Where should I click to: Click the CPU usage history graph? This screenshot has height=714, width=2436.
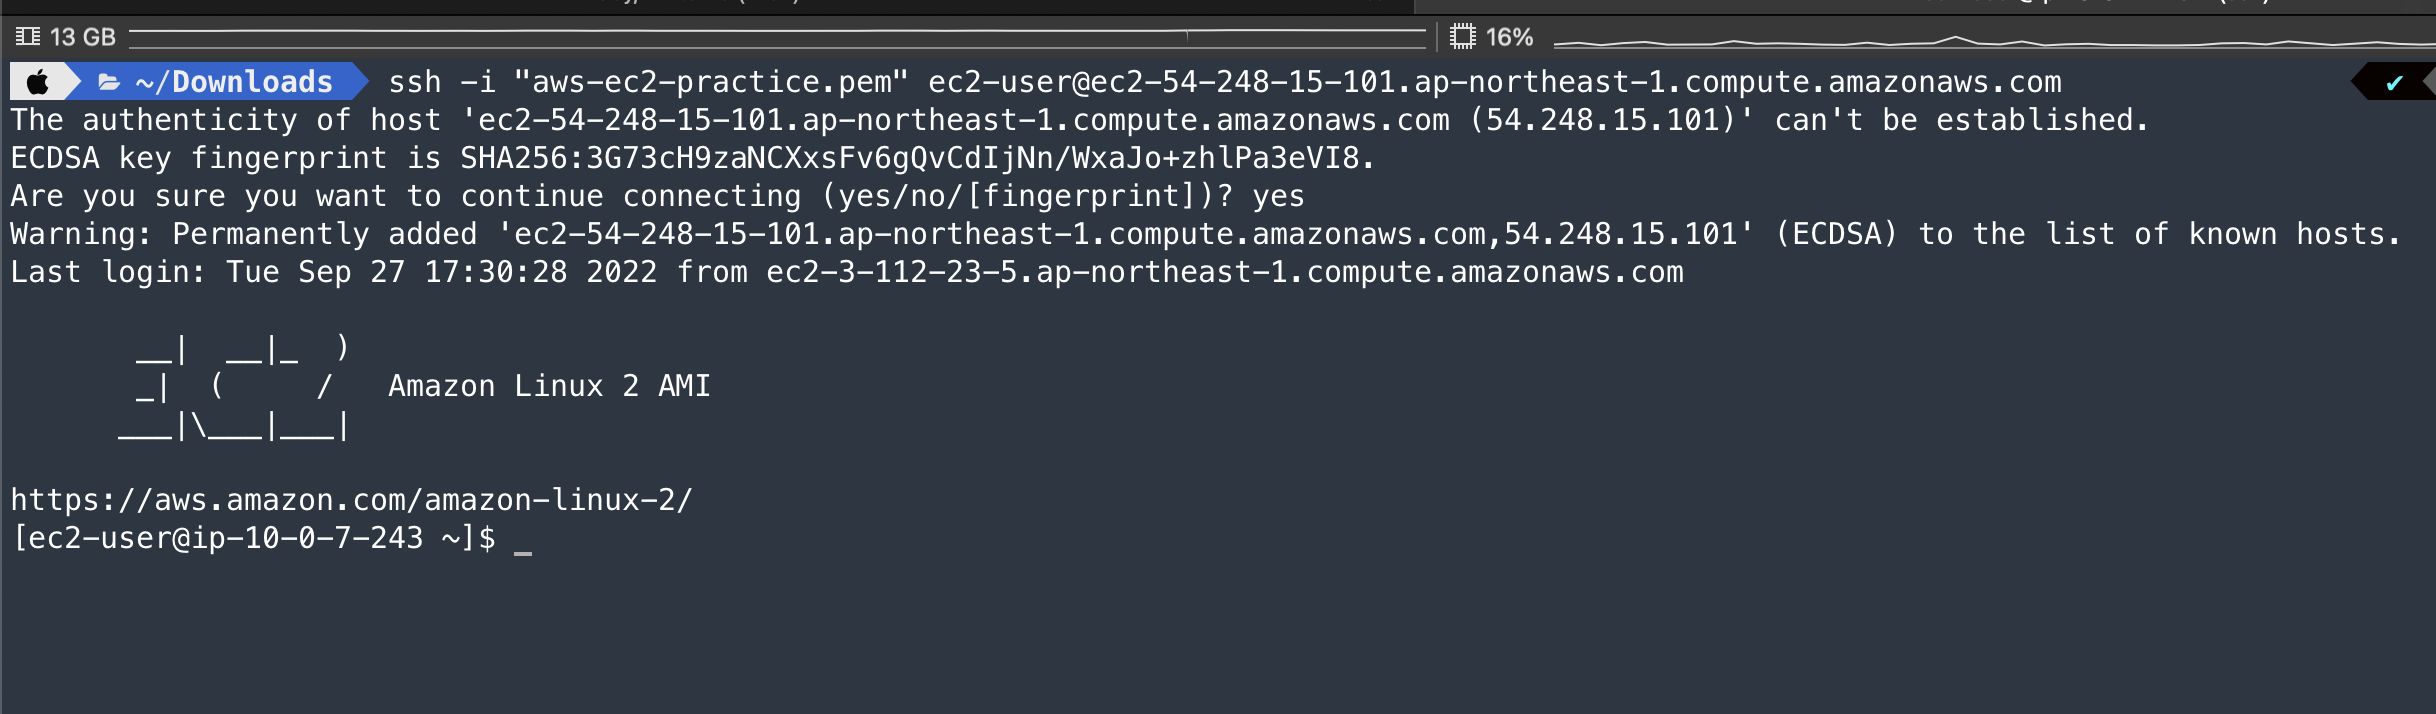pos(1990,41)
